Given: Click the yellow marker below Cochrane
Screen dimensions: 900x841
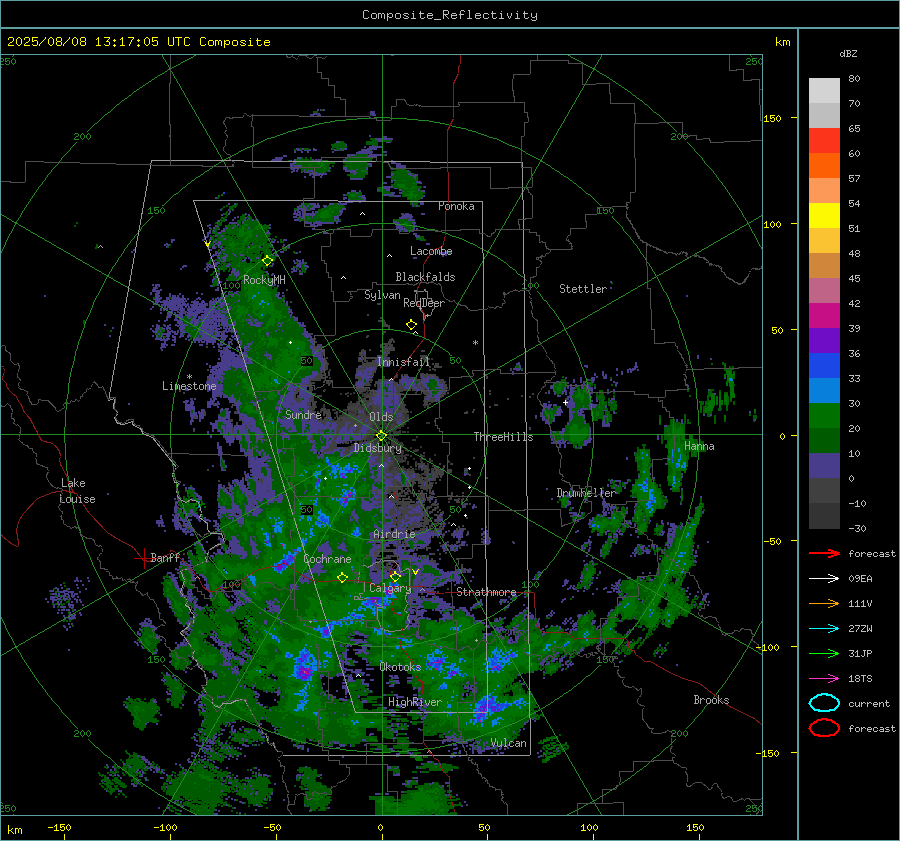Looking at the screenshot, I should coord(343,577).
